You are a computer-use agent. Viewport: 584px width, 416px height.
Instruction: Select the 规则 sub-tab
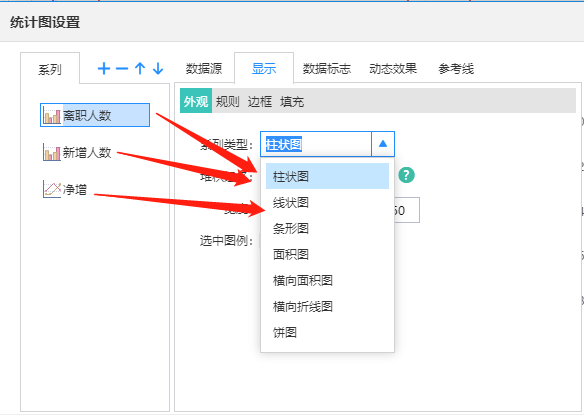point(228,101)
